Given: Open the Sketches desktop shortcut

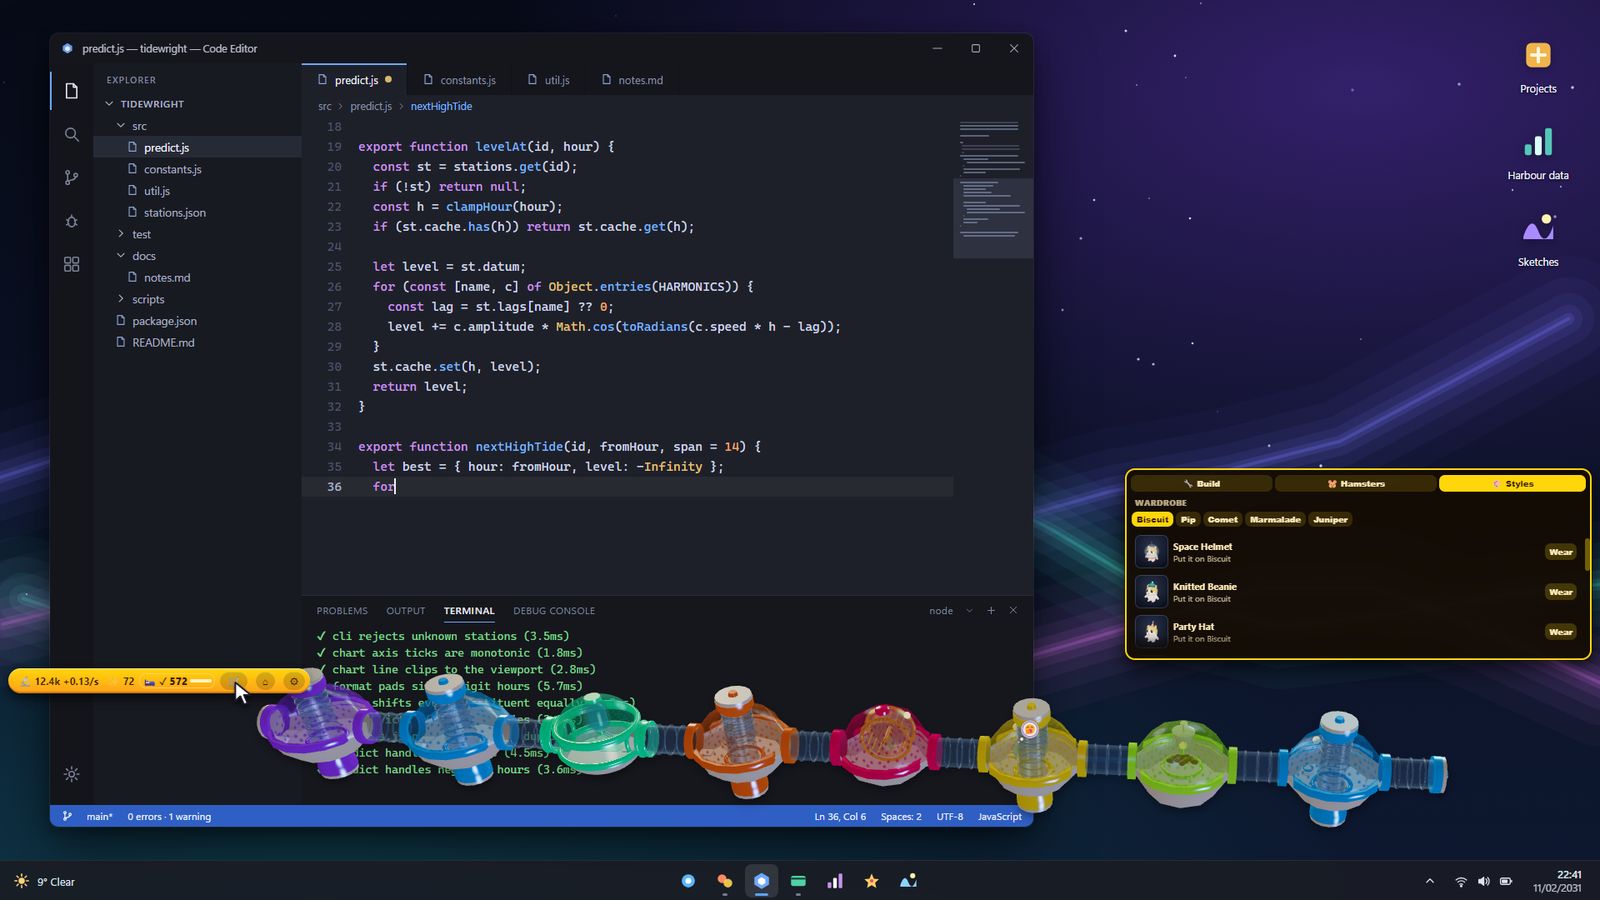Looking at the screenshot, I should pyautogui.click(x=1538, y=241).
